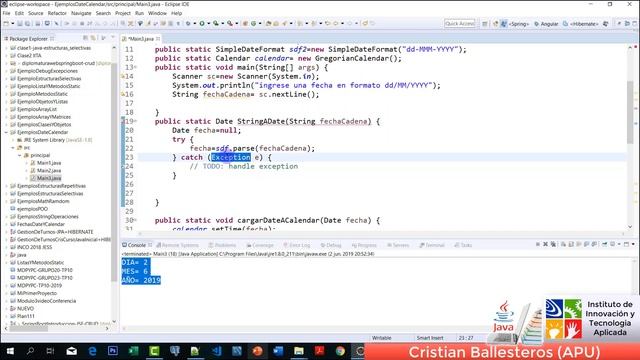Open the Angular perspective
This screenshot has height=360, width=640.
coord(546,24)
